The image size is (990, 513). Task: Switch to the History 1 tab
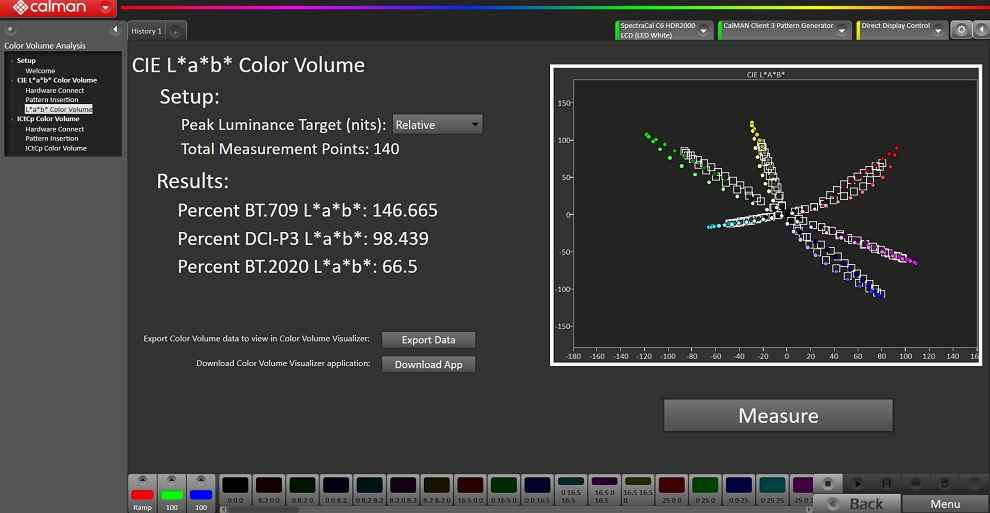[147, 31]
